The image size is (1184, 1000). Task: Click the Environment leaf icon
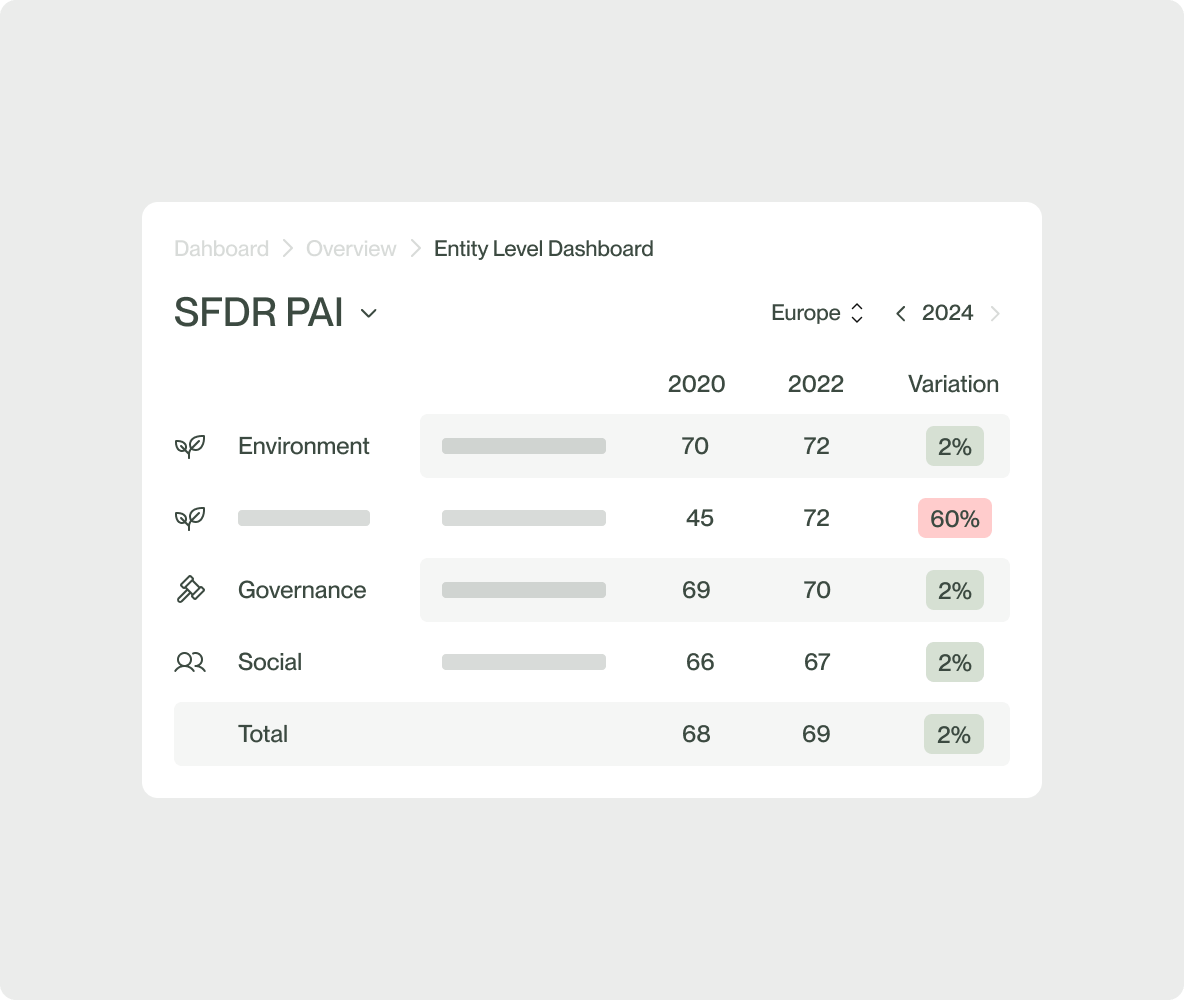[x=190, y=446]
